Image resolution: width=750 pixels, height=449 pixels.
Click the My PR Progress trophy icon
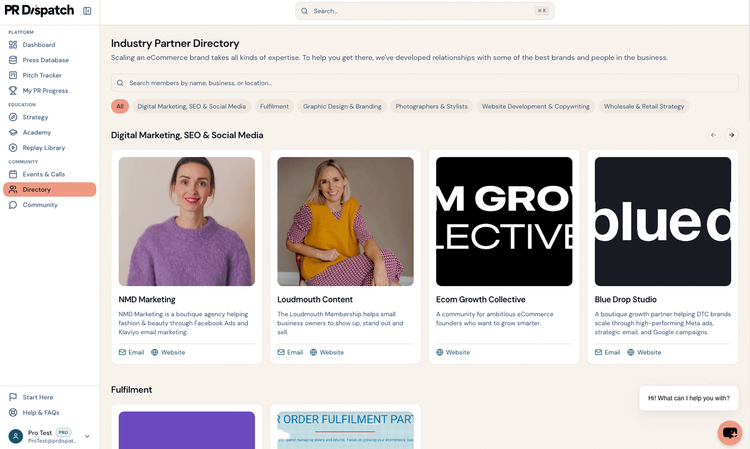[x=13, y=91]
